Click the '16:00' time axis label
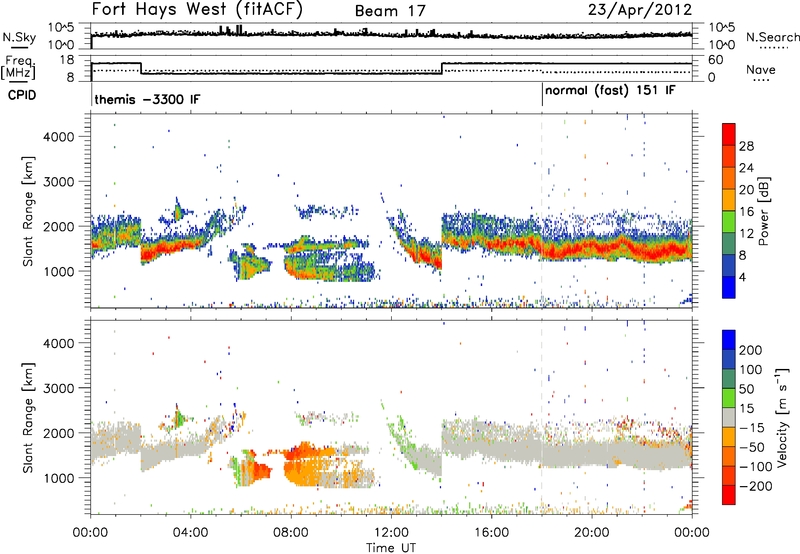 click(x=491, y=533)
